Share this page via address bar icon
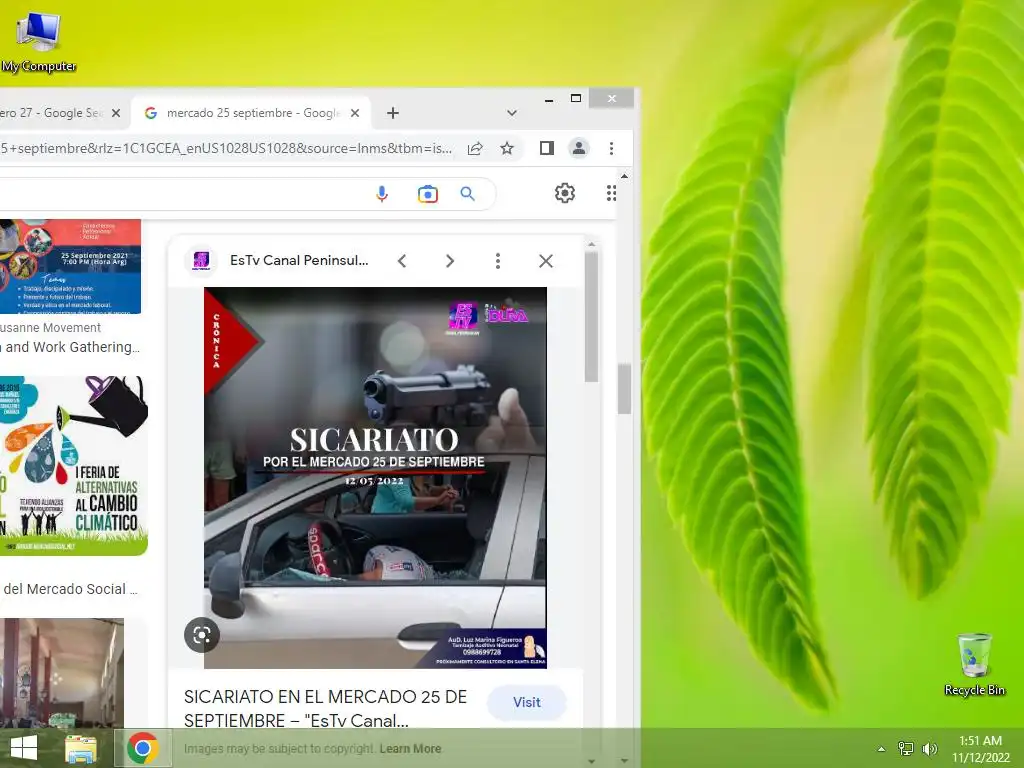Image resolution: width=1024 pixels, height=768 pixels. pyautogui.click(x=475, y=148)
